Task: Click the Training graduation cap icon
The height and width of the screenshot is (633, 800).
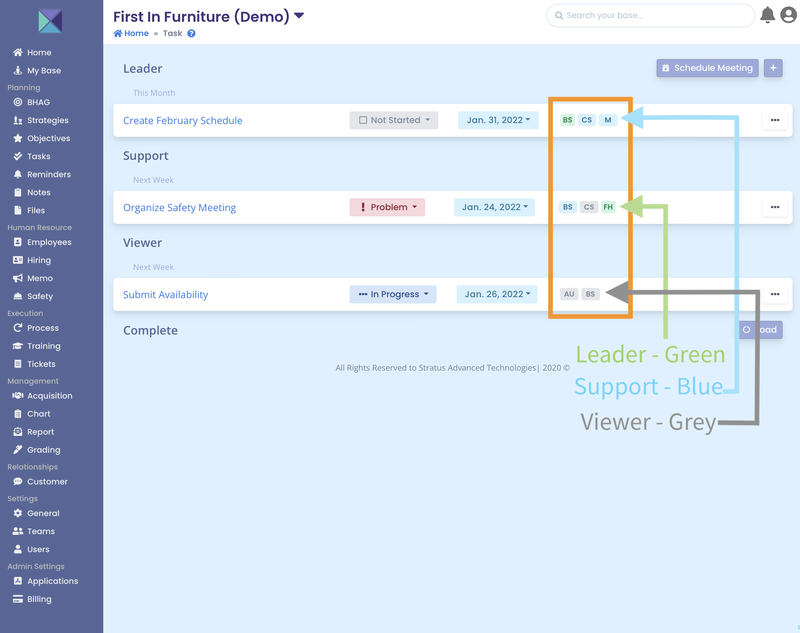Action: [18, 346]
